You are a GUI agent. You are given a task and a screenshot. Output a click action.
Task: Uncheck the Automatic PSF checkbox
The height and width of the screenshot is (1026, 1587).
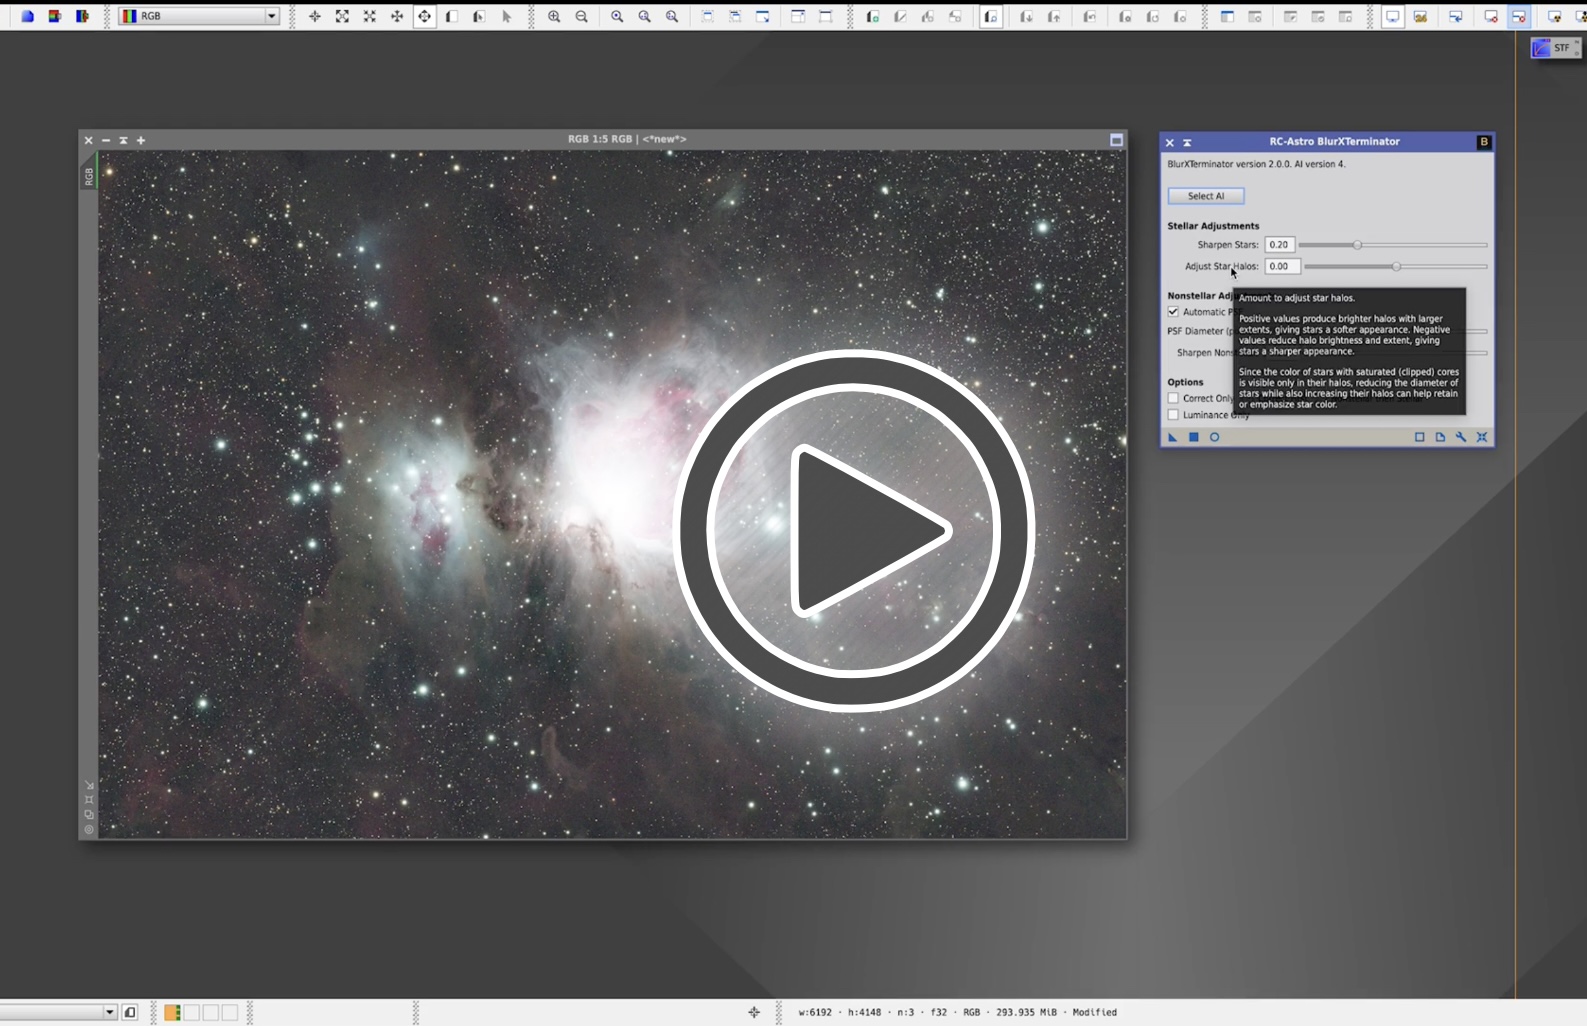click(1174, 312)
